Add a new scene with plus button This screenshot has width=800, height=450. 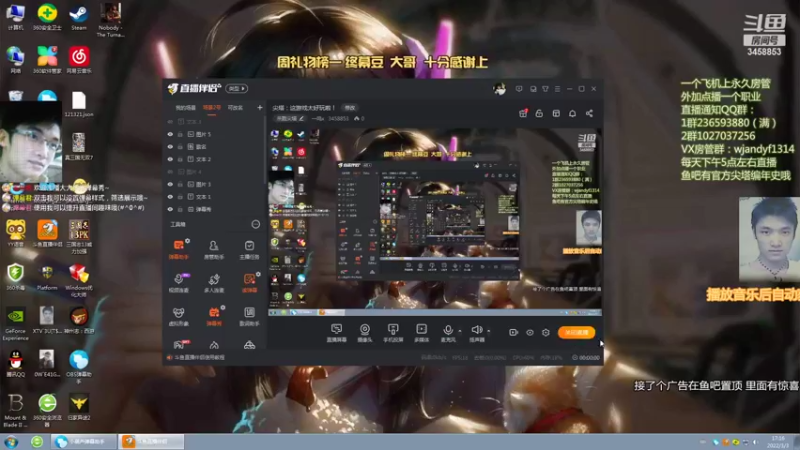[x=260, y=108]
